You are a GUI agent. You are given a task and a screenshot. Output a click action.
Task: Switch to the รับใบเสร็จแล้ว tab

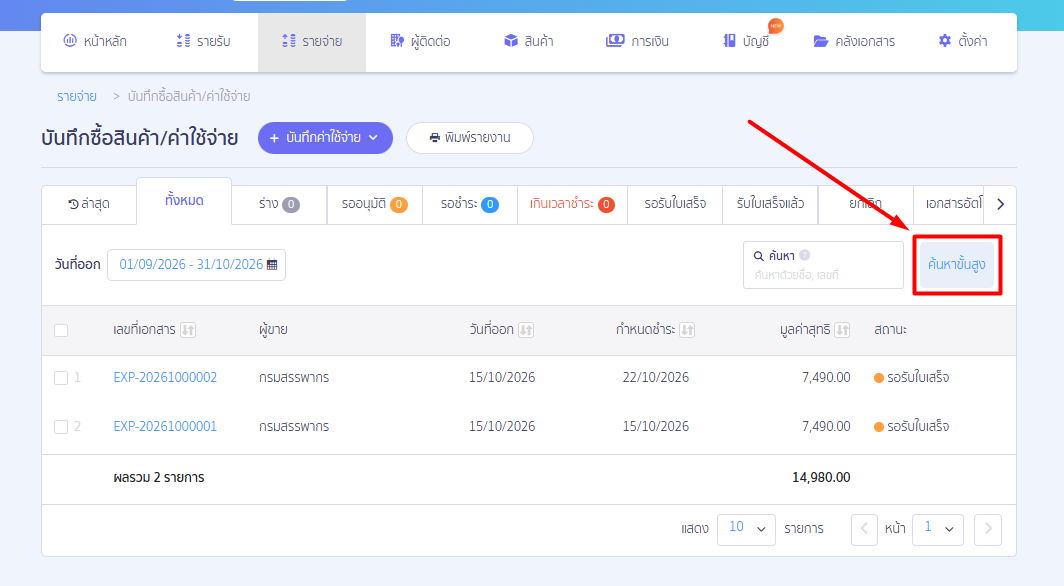770,204
